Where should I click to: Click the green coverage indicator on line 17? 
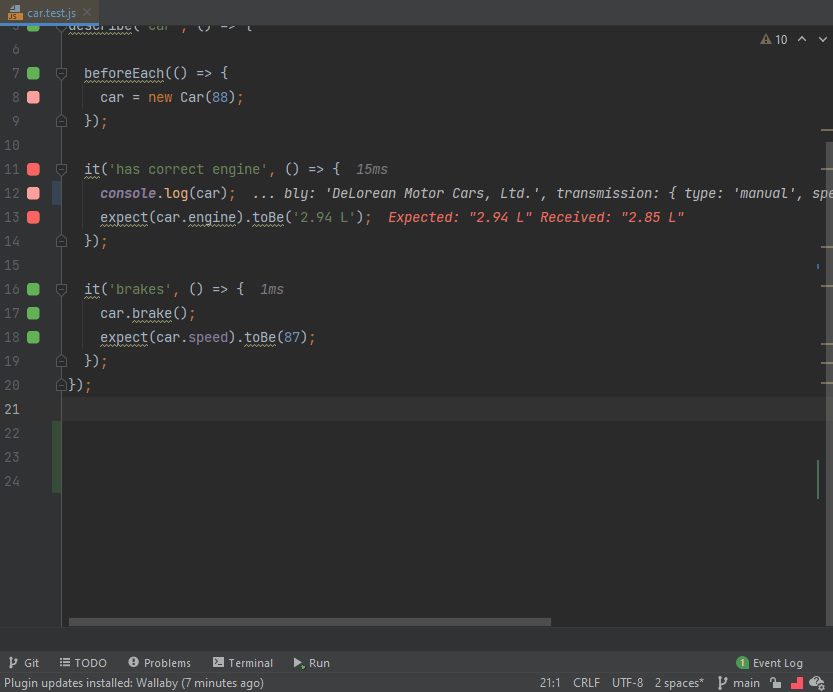tap(33, 313)
